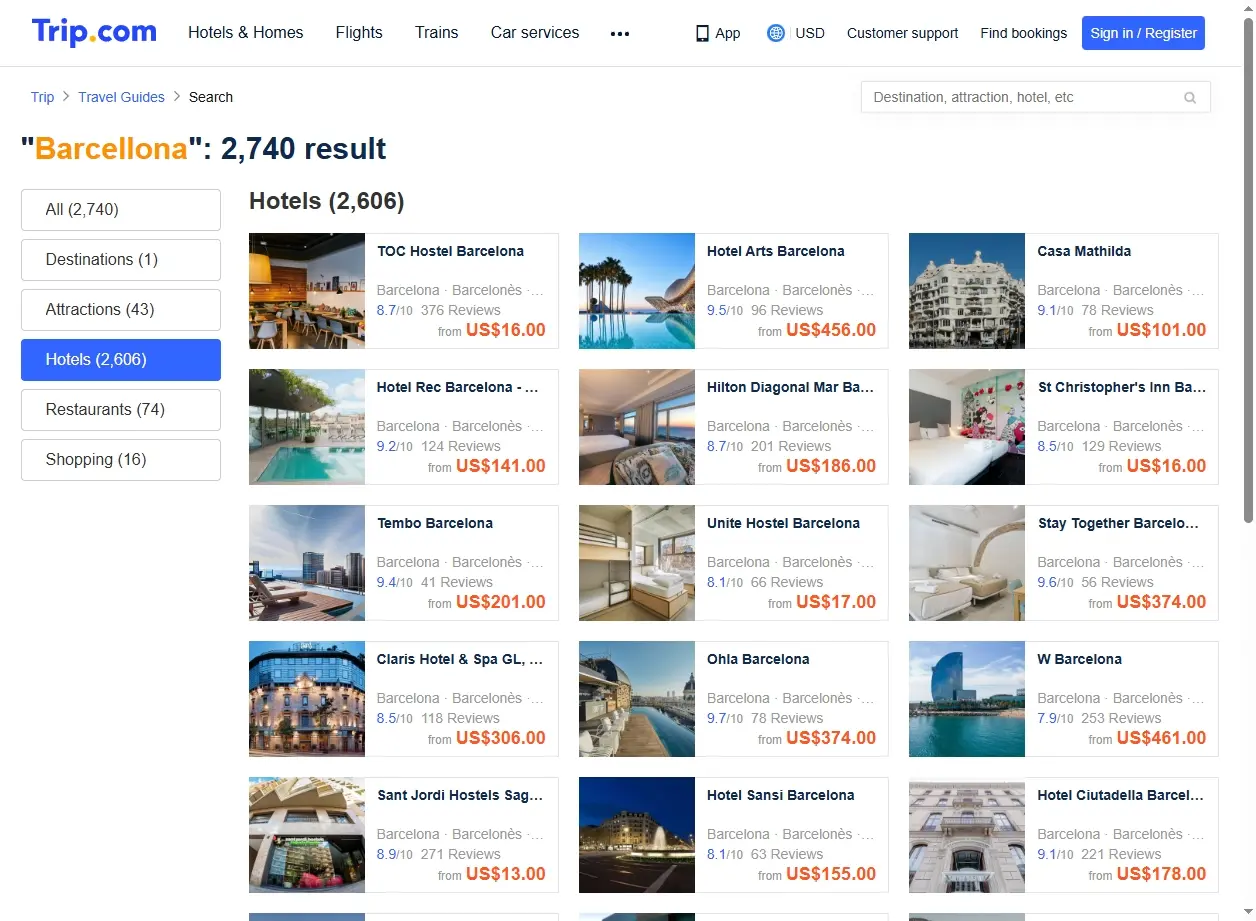
Task: Click the US$141.00 price
Action: coord(501,466)
